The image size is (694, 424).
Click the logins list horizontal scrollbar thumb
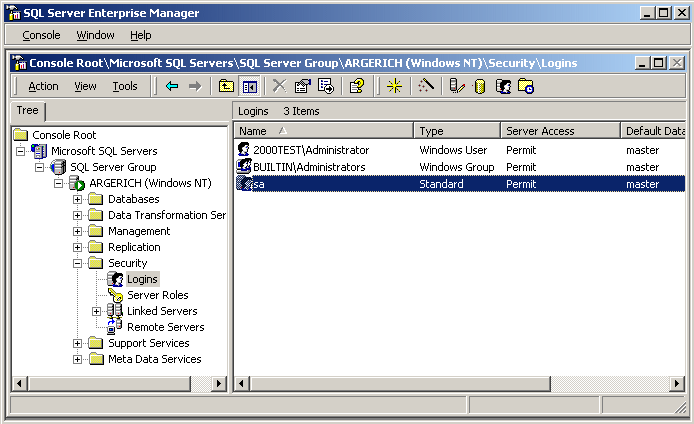click(400, 383)
